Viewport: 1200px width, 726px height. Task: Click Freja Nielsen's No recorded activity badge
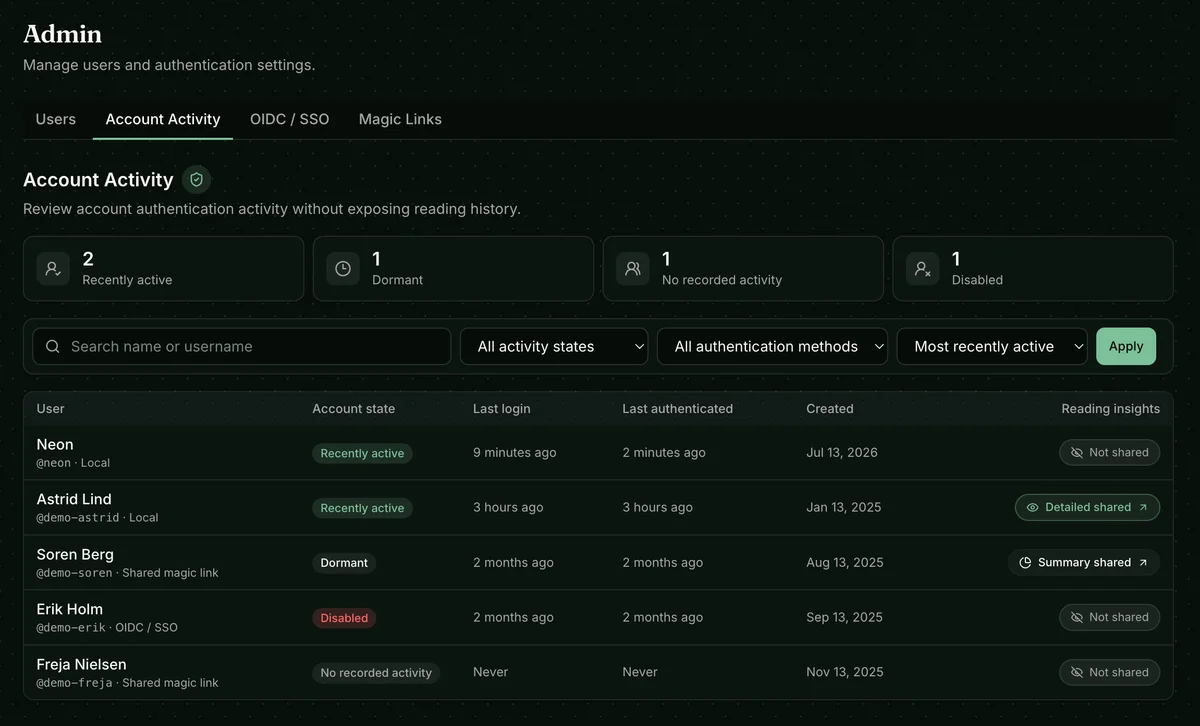pyautogui.click(x=376, y=673)
